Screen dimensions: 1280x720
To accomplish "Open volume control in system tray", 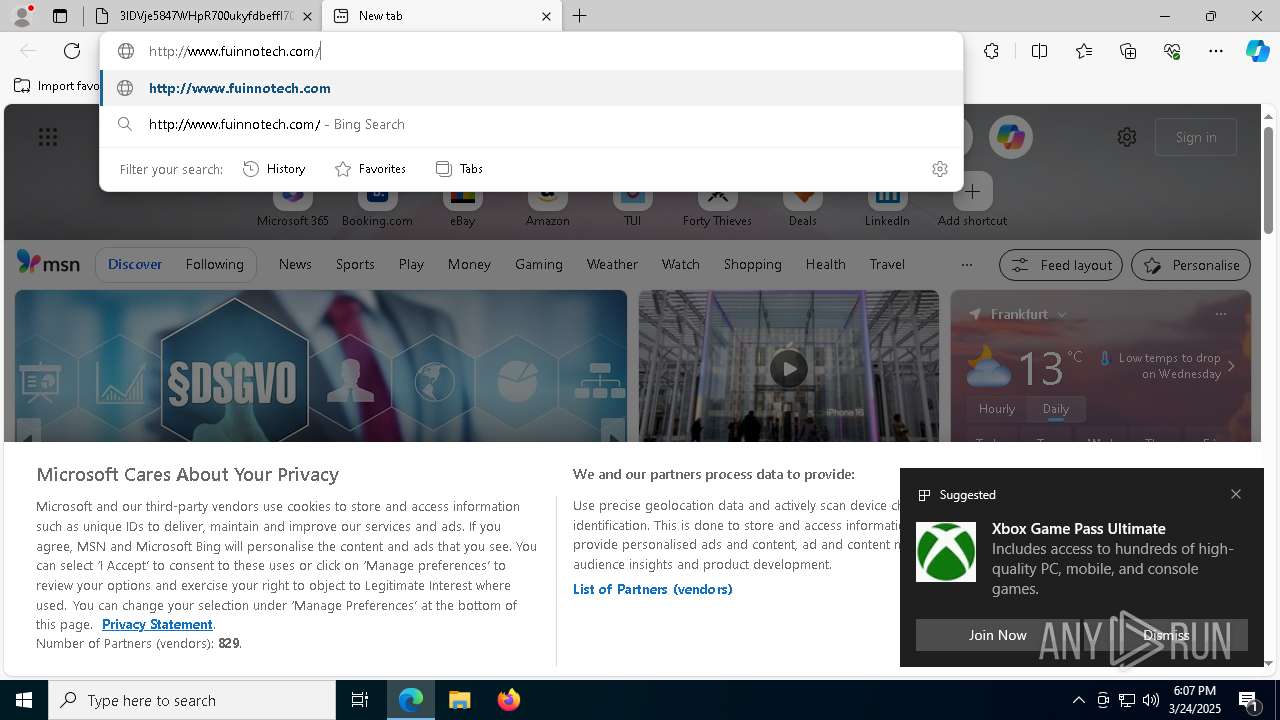I will tap(1150, 700).
